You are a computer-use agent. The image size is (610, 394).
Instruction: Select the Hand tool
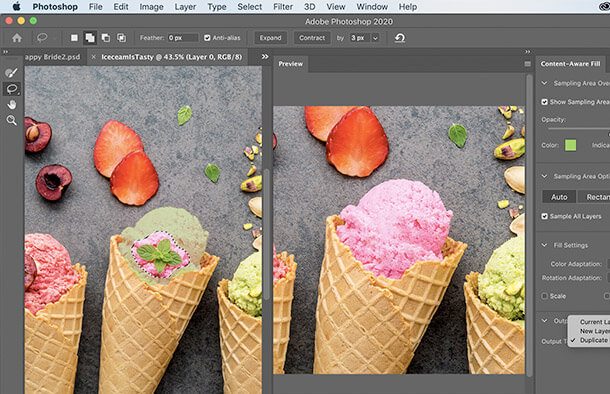12,105
